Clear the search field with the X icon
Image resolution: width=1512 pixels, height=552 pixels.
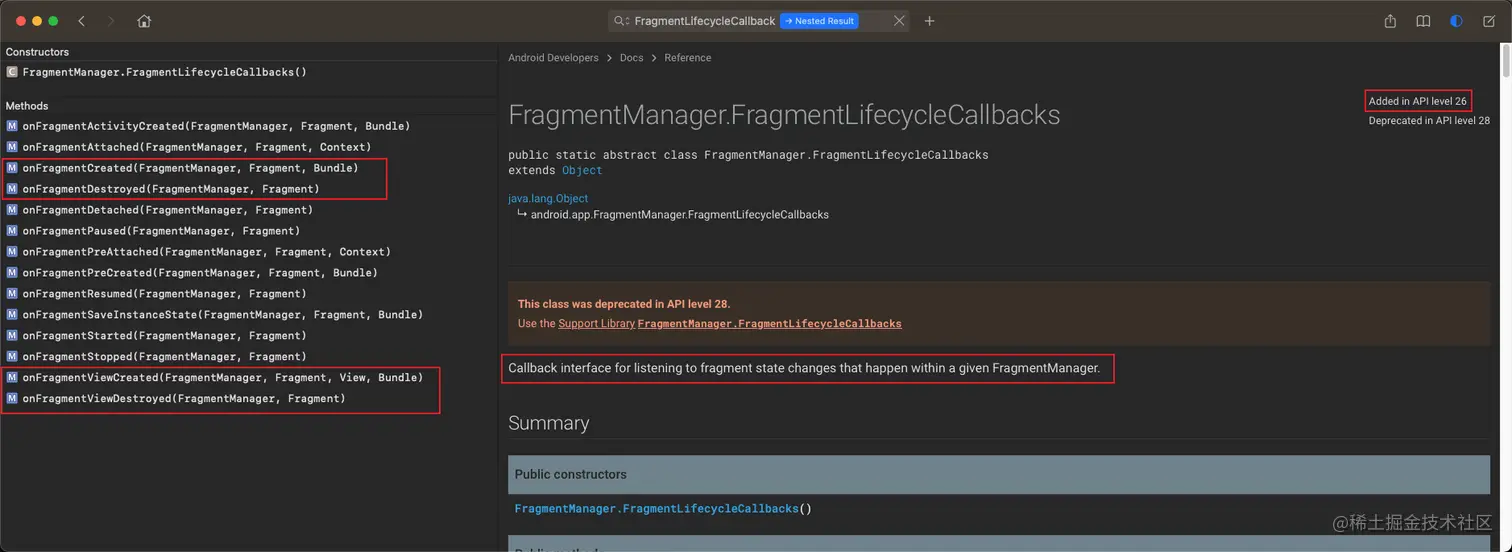pyautogui.click(x=899, y=21)
